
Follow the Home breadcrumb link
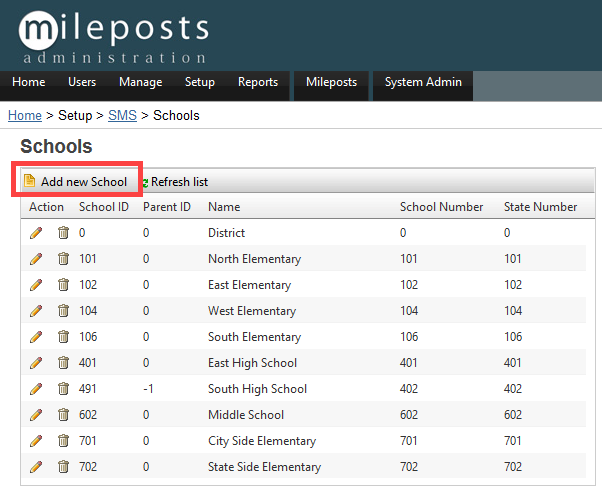coord(25,116)
